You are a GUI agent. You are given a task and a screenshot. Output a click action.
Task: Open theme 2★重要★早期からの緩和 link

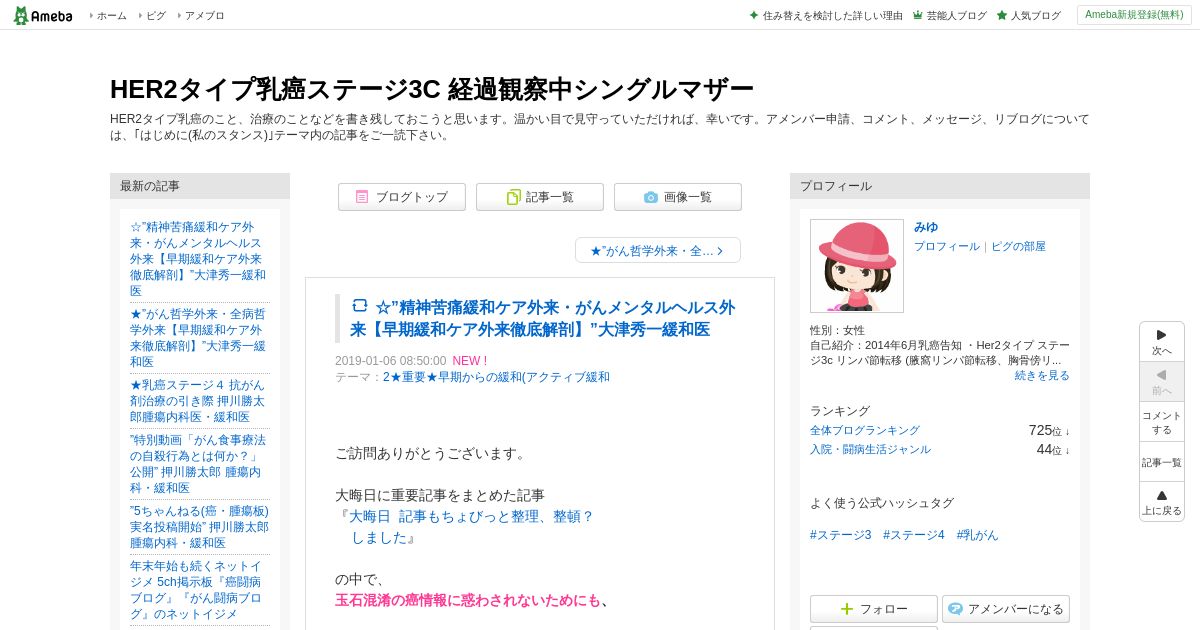[496, 377]
